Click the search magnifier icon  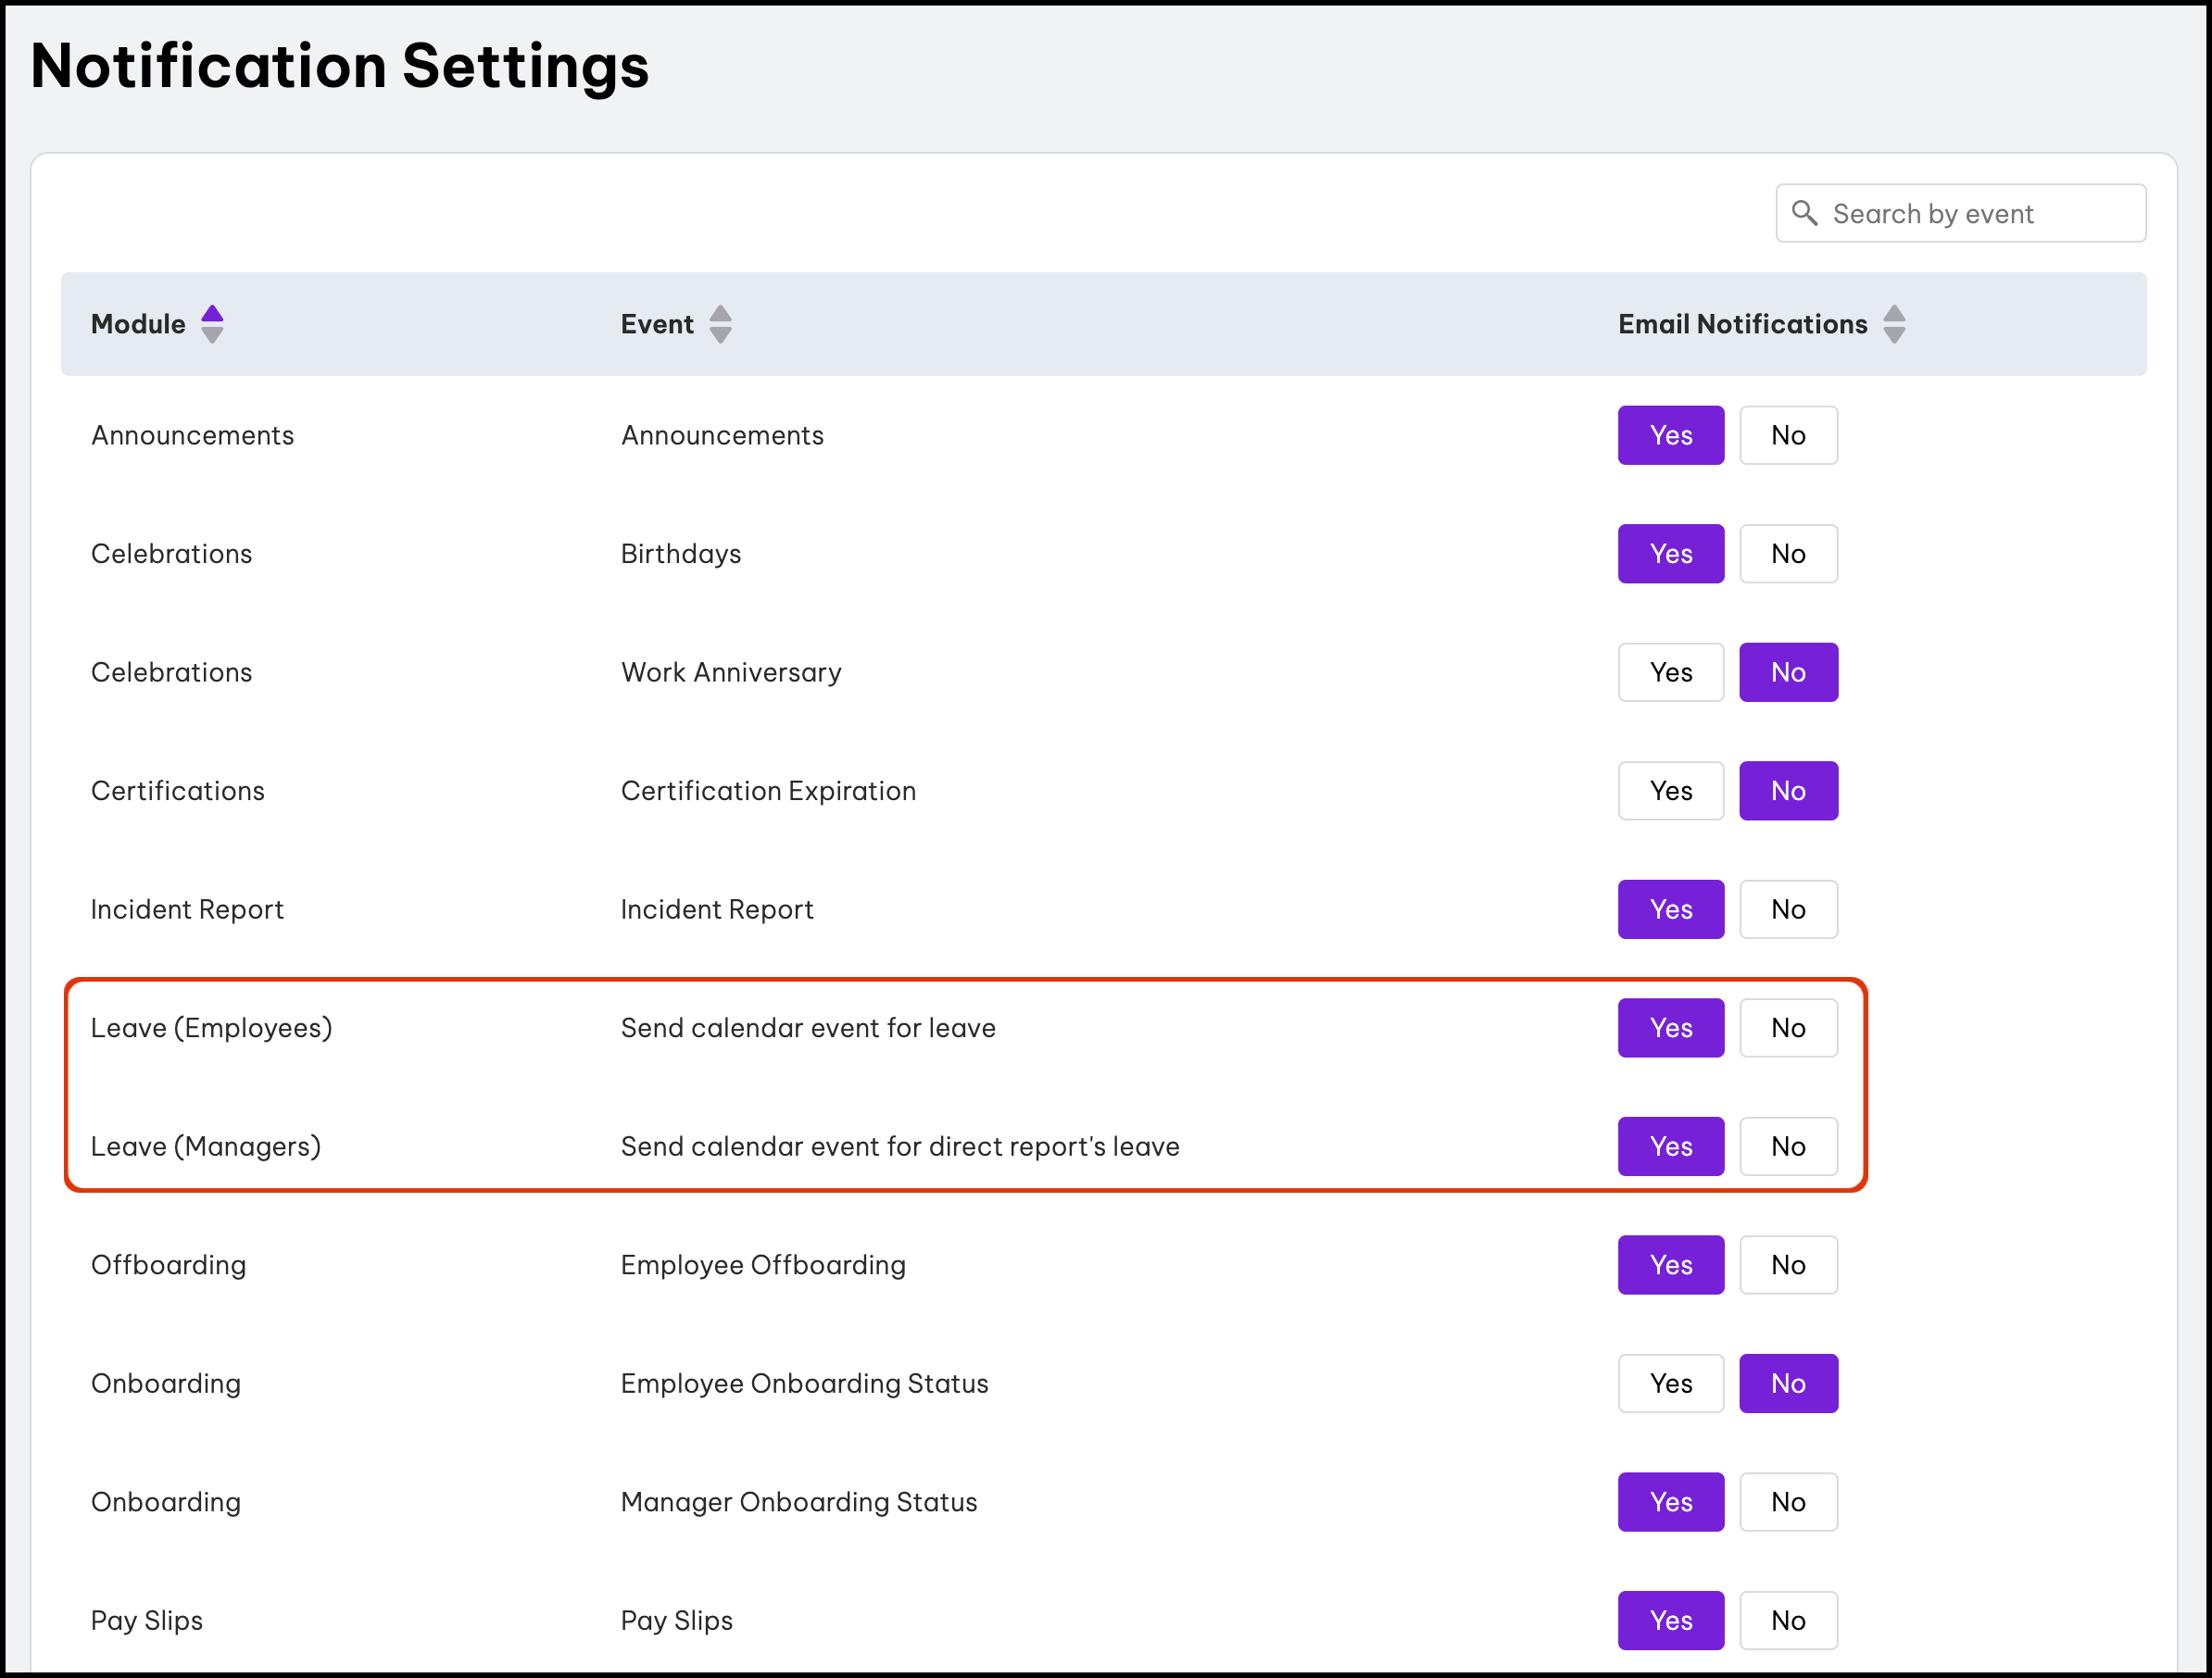(x=1804, y=213)
